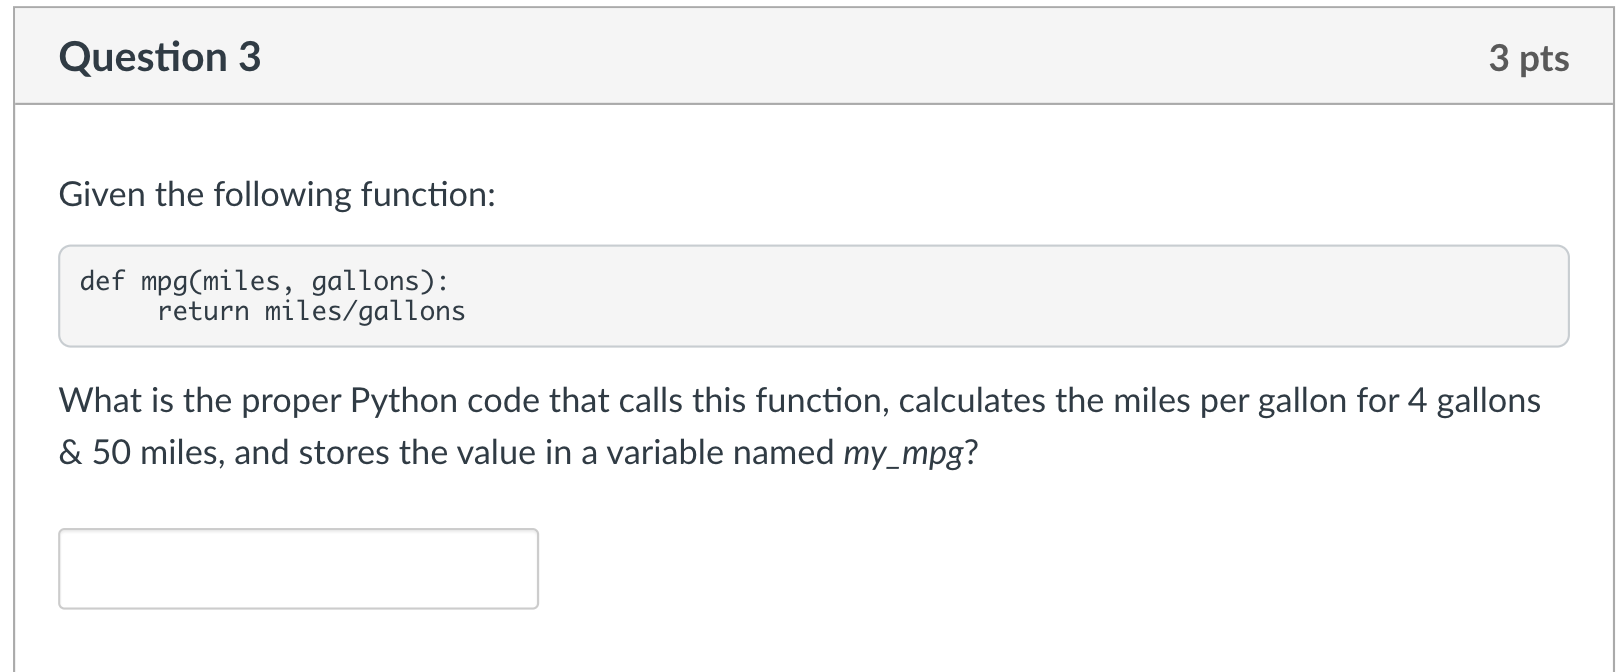Viewport: 1616px width, 672px height.
Task: Click the text 'Given the following function:'
Action: pos(277,194)
